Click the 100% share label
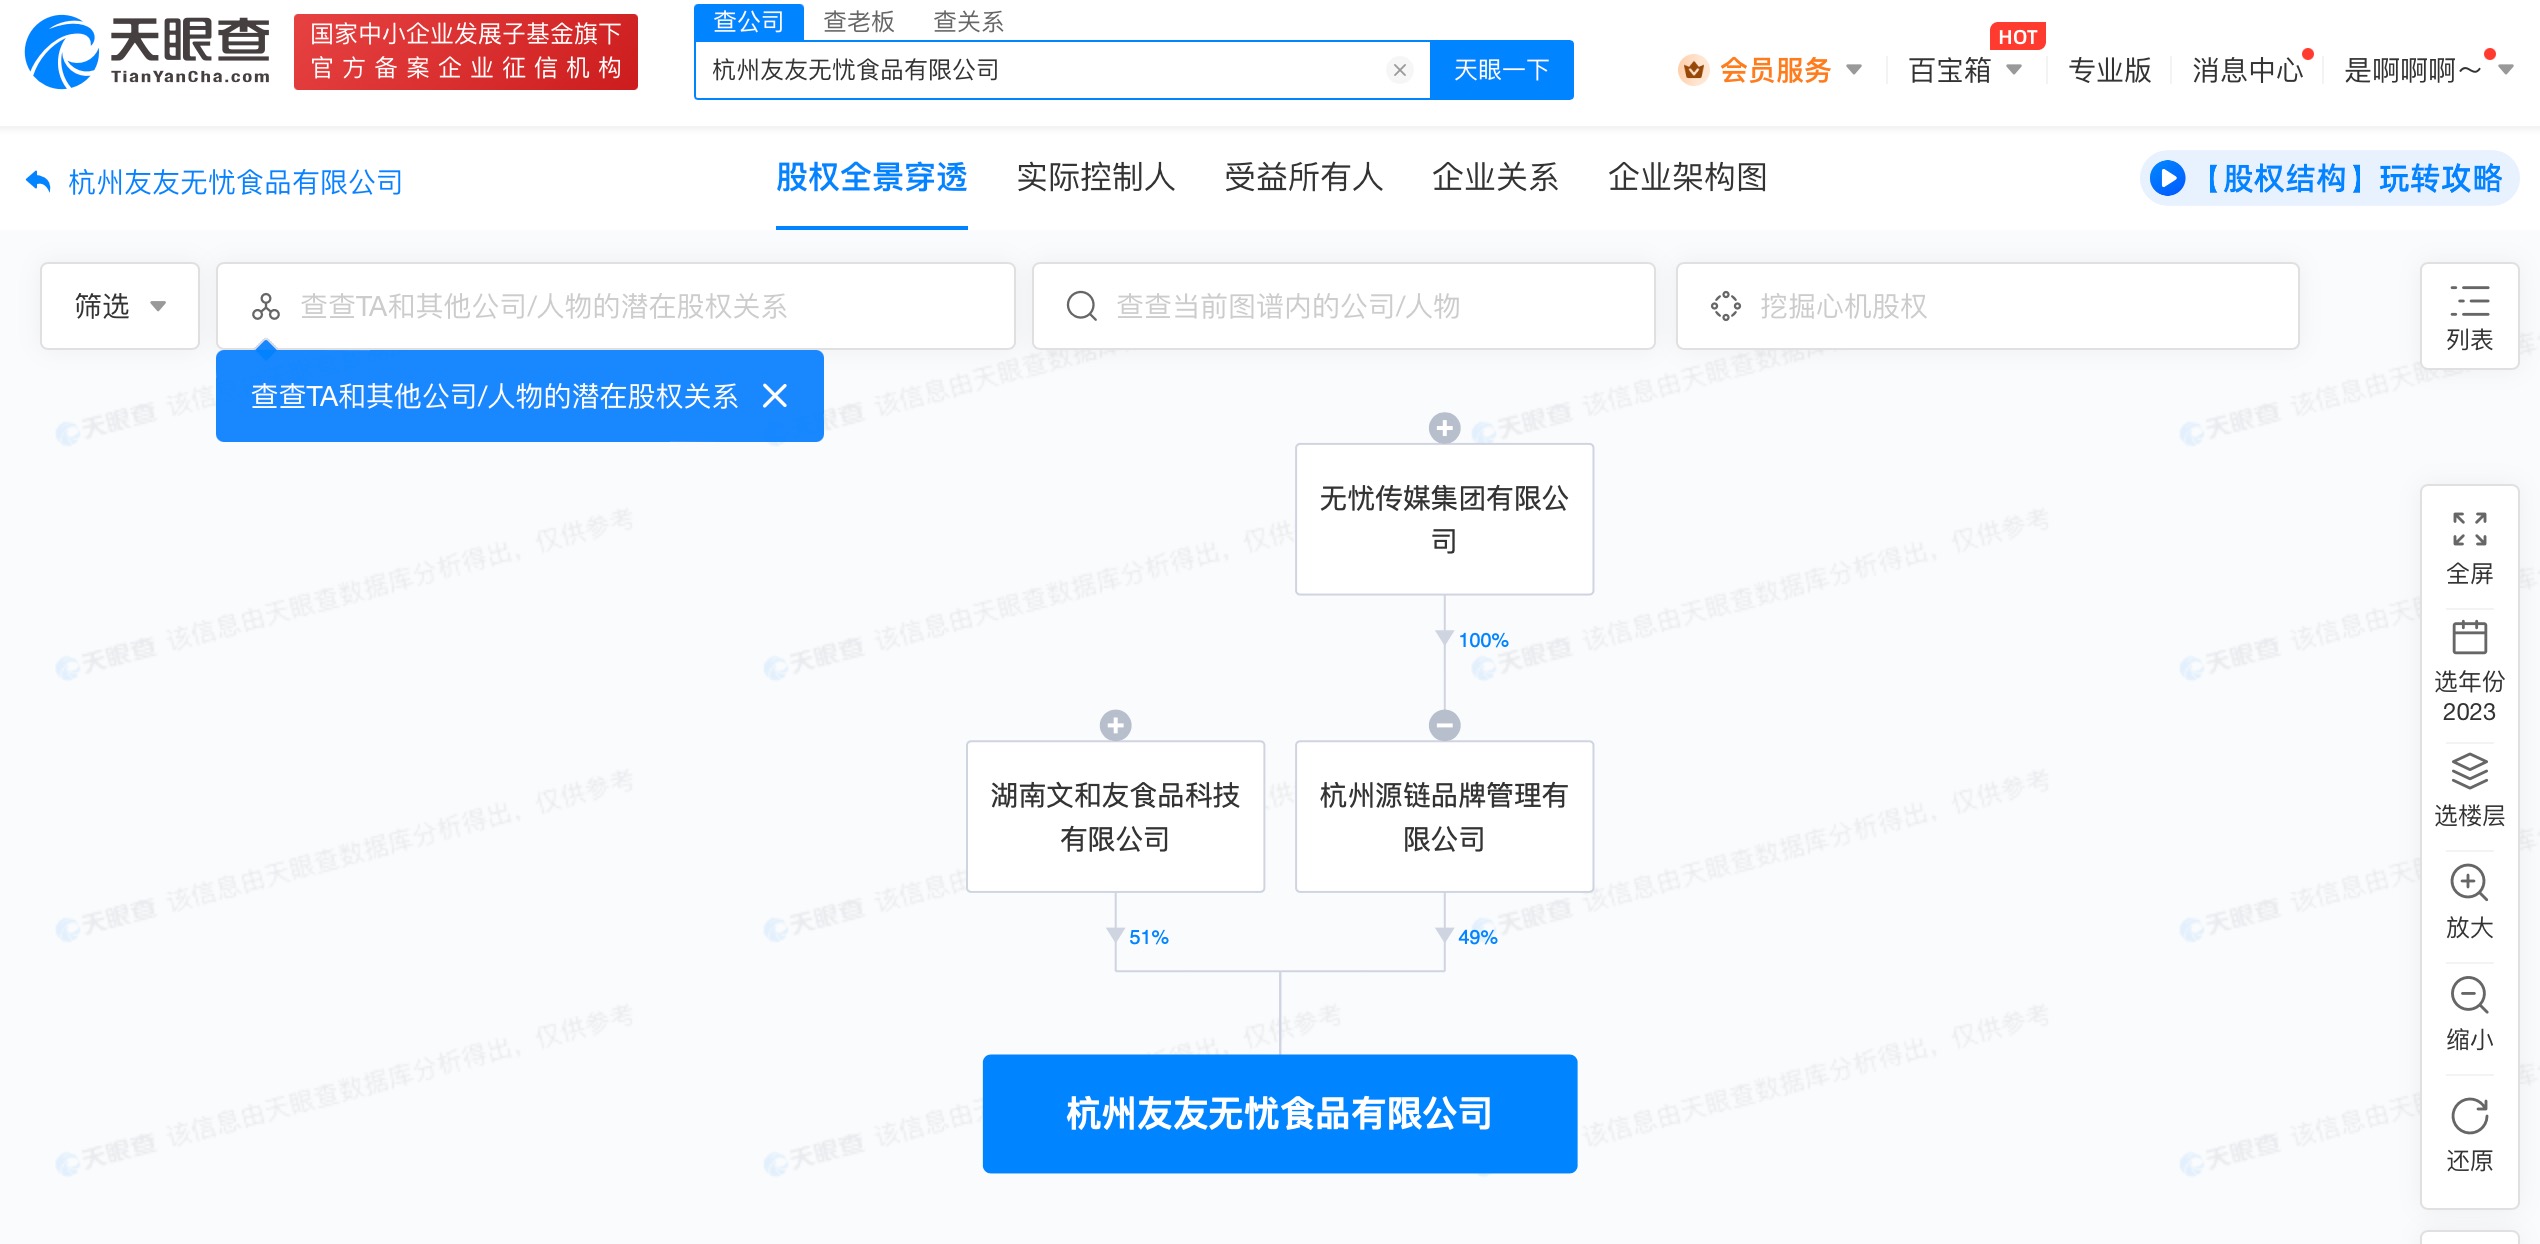This screenshot has width=2540, height=1244. coord(1483,640)
